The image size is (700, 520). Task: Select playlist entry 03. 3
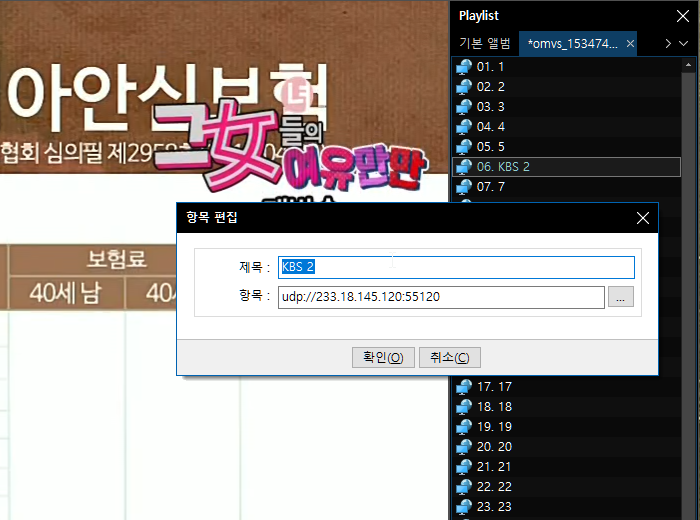click(567, 107)
